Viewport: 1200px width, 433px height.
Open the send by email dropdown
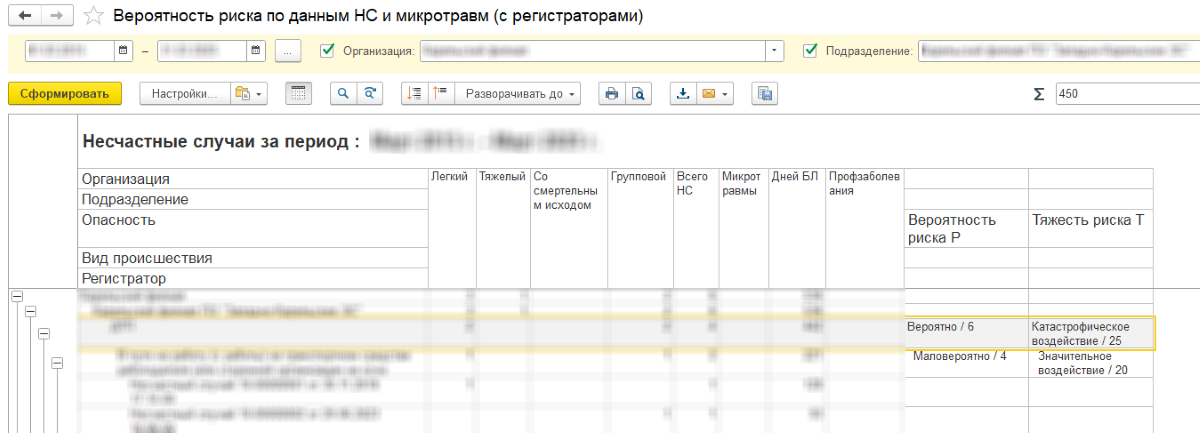coord(715,94)
